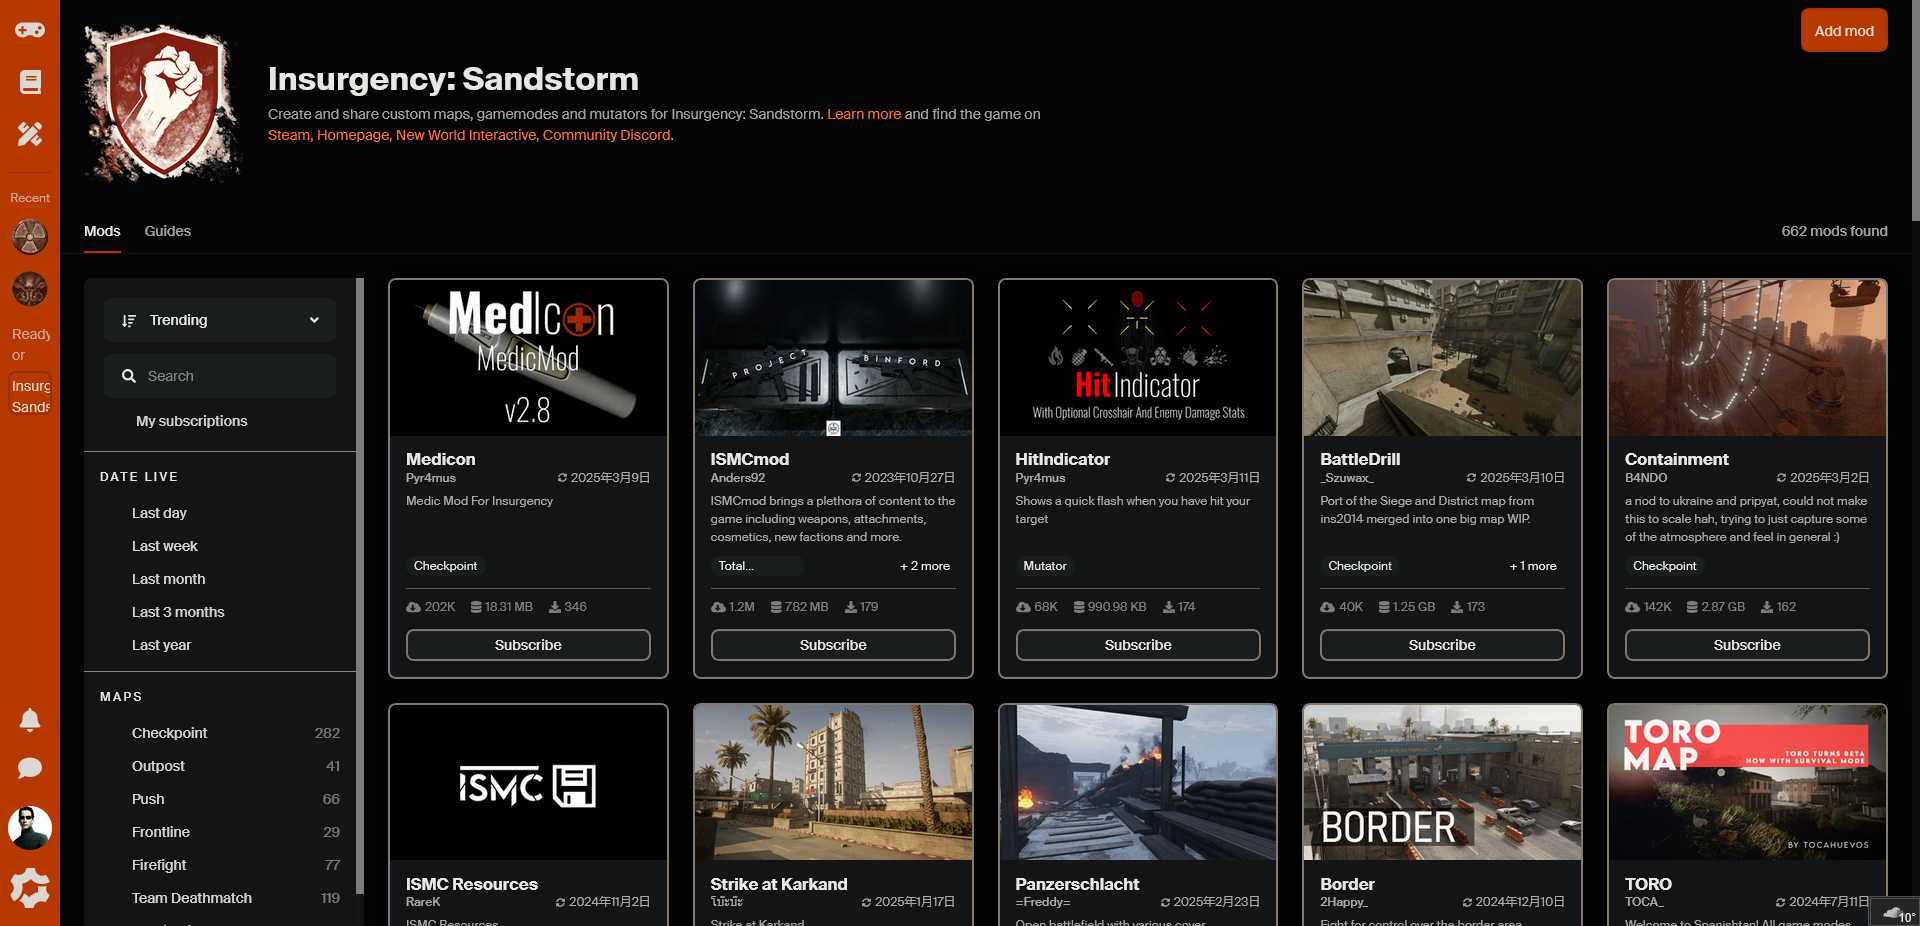Expand the '+ 2 more' tags on ISMCmod
The height and width of the screenshot is (926, 1920).
(x=925, y=566)
